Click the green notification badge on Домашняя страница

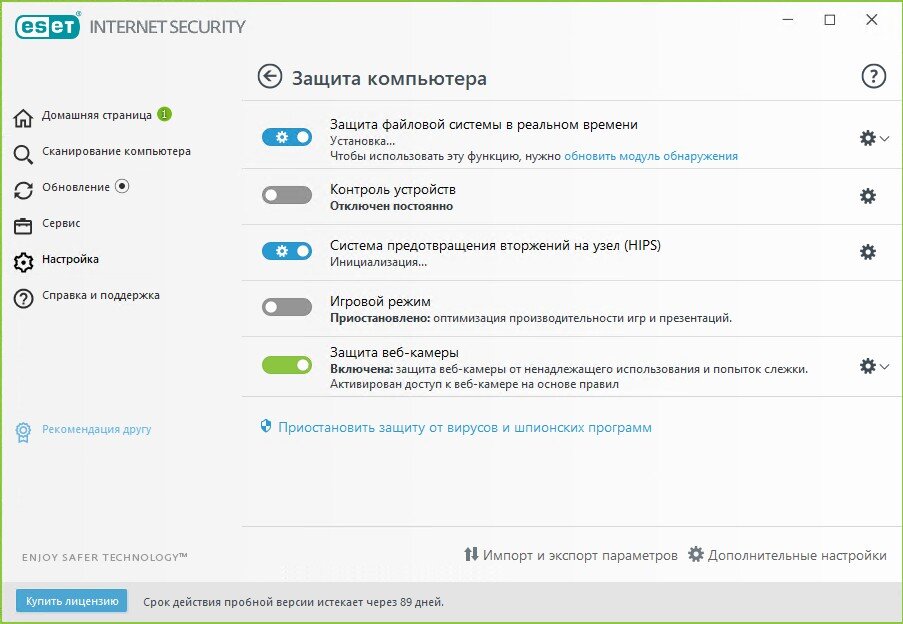164,114
